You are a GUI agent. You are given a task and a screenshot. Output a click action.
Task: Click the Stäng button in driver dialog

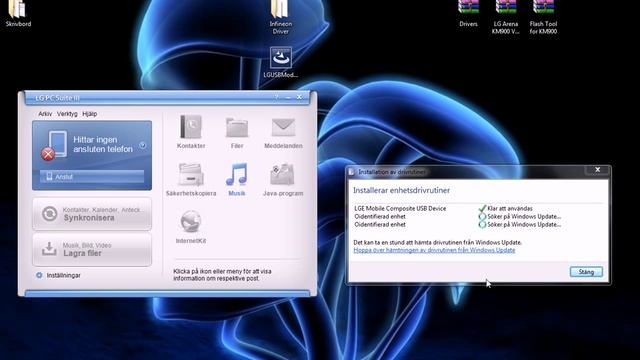(586, 272)
